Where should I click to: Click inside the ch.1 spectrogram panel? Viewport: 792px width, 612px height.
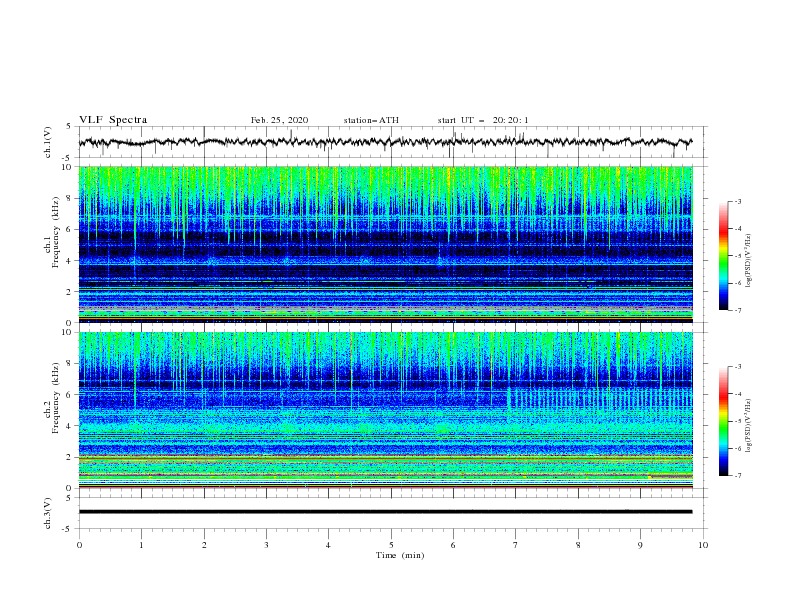(x=385, y=244)
